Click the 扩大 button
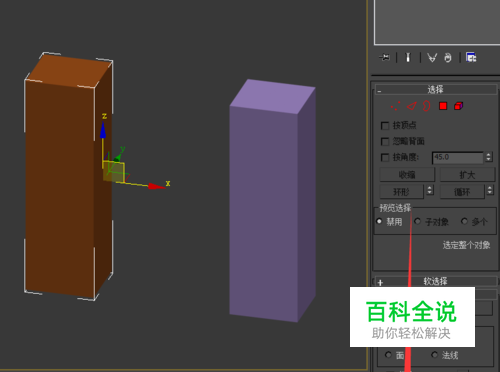Image resolution: width=500 pixels, height=372 pixels. [467, 175]
